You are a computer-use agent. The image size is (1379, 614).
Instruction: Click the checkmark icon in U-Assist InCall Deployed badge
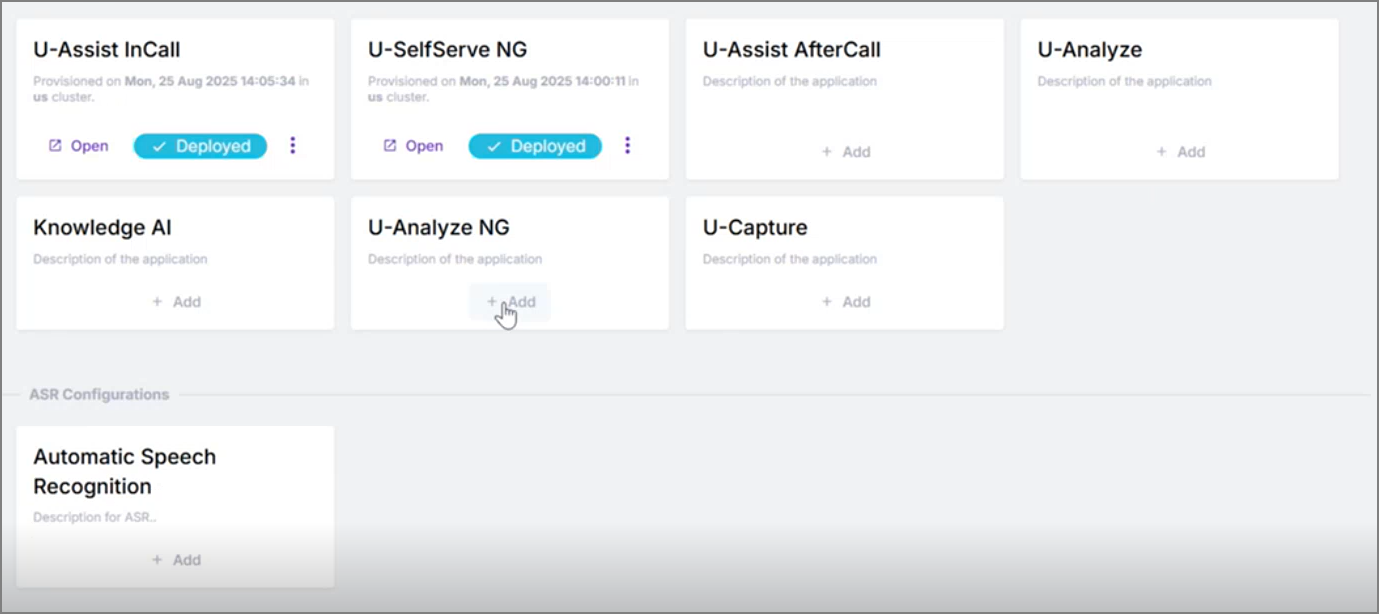(x=158, y=146)
